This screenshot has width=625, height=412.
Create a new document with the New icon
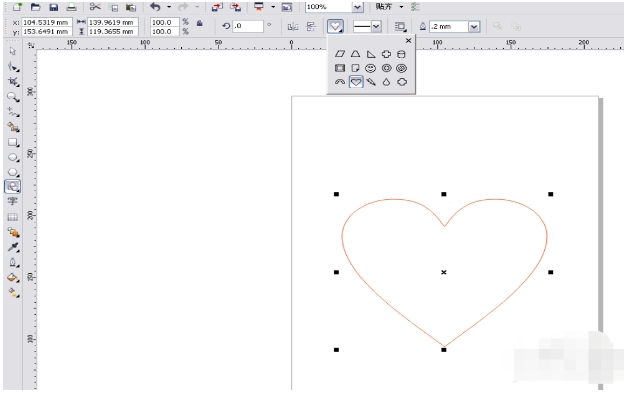click(x=18, y=7)
